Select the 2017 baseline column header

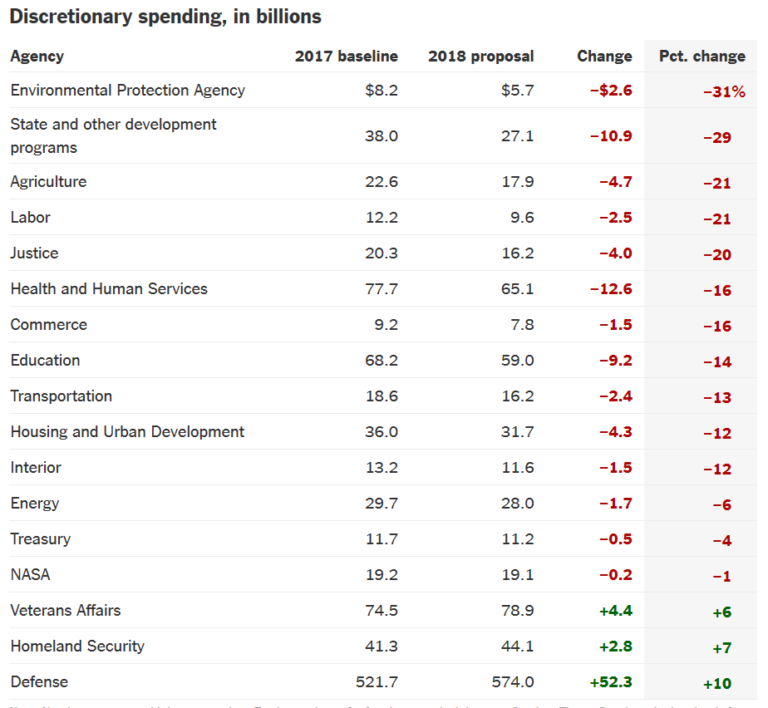tap(346, 56)
